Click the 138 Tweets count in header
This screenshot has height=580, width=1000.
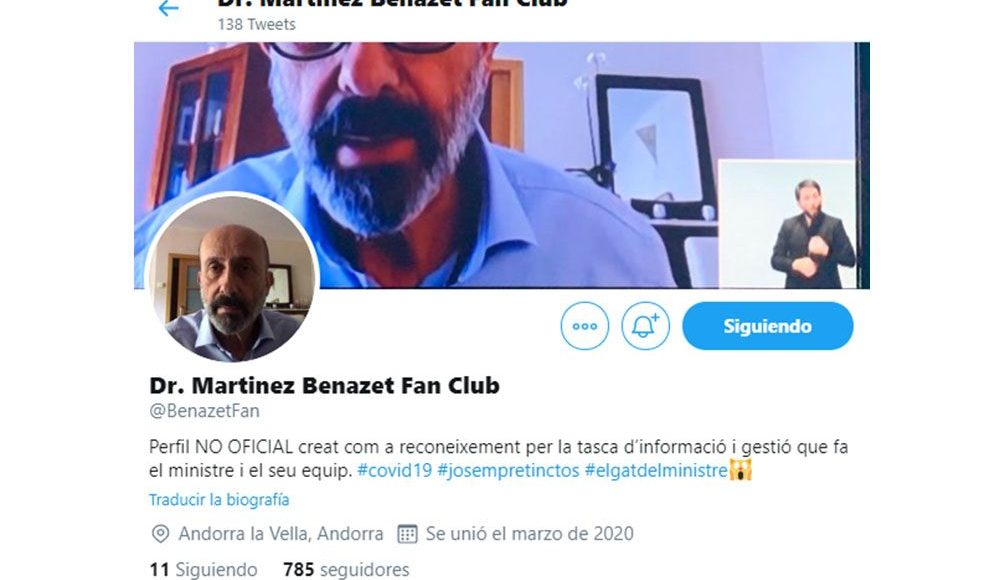256,24
